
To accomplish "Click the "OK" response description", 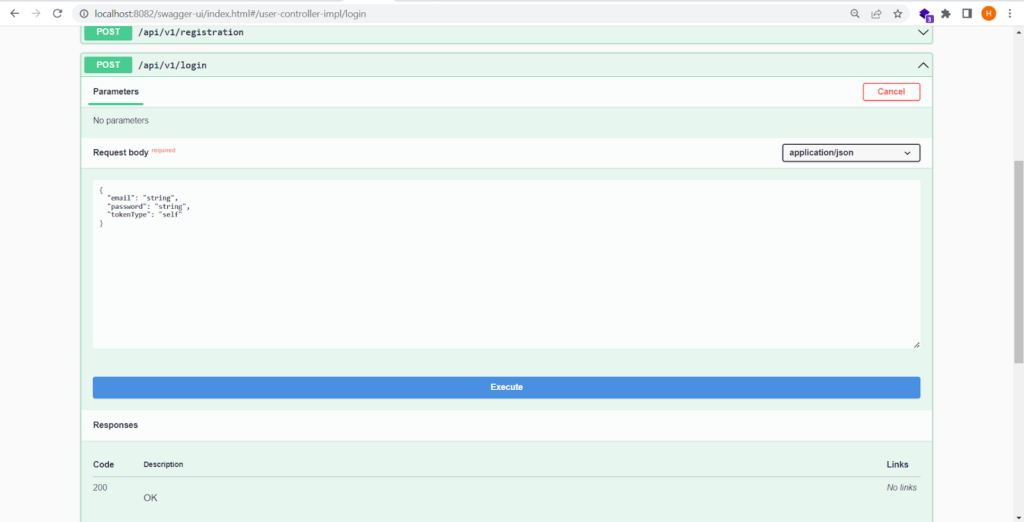I will tap(150, 498).
